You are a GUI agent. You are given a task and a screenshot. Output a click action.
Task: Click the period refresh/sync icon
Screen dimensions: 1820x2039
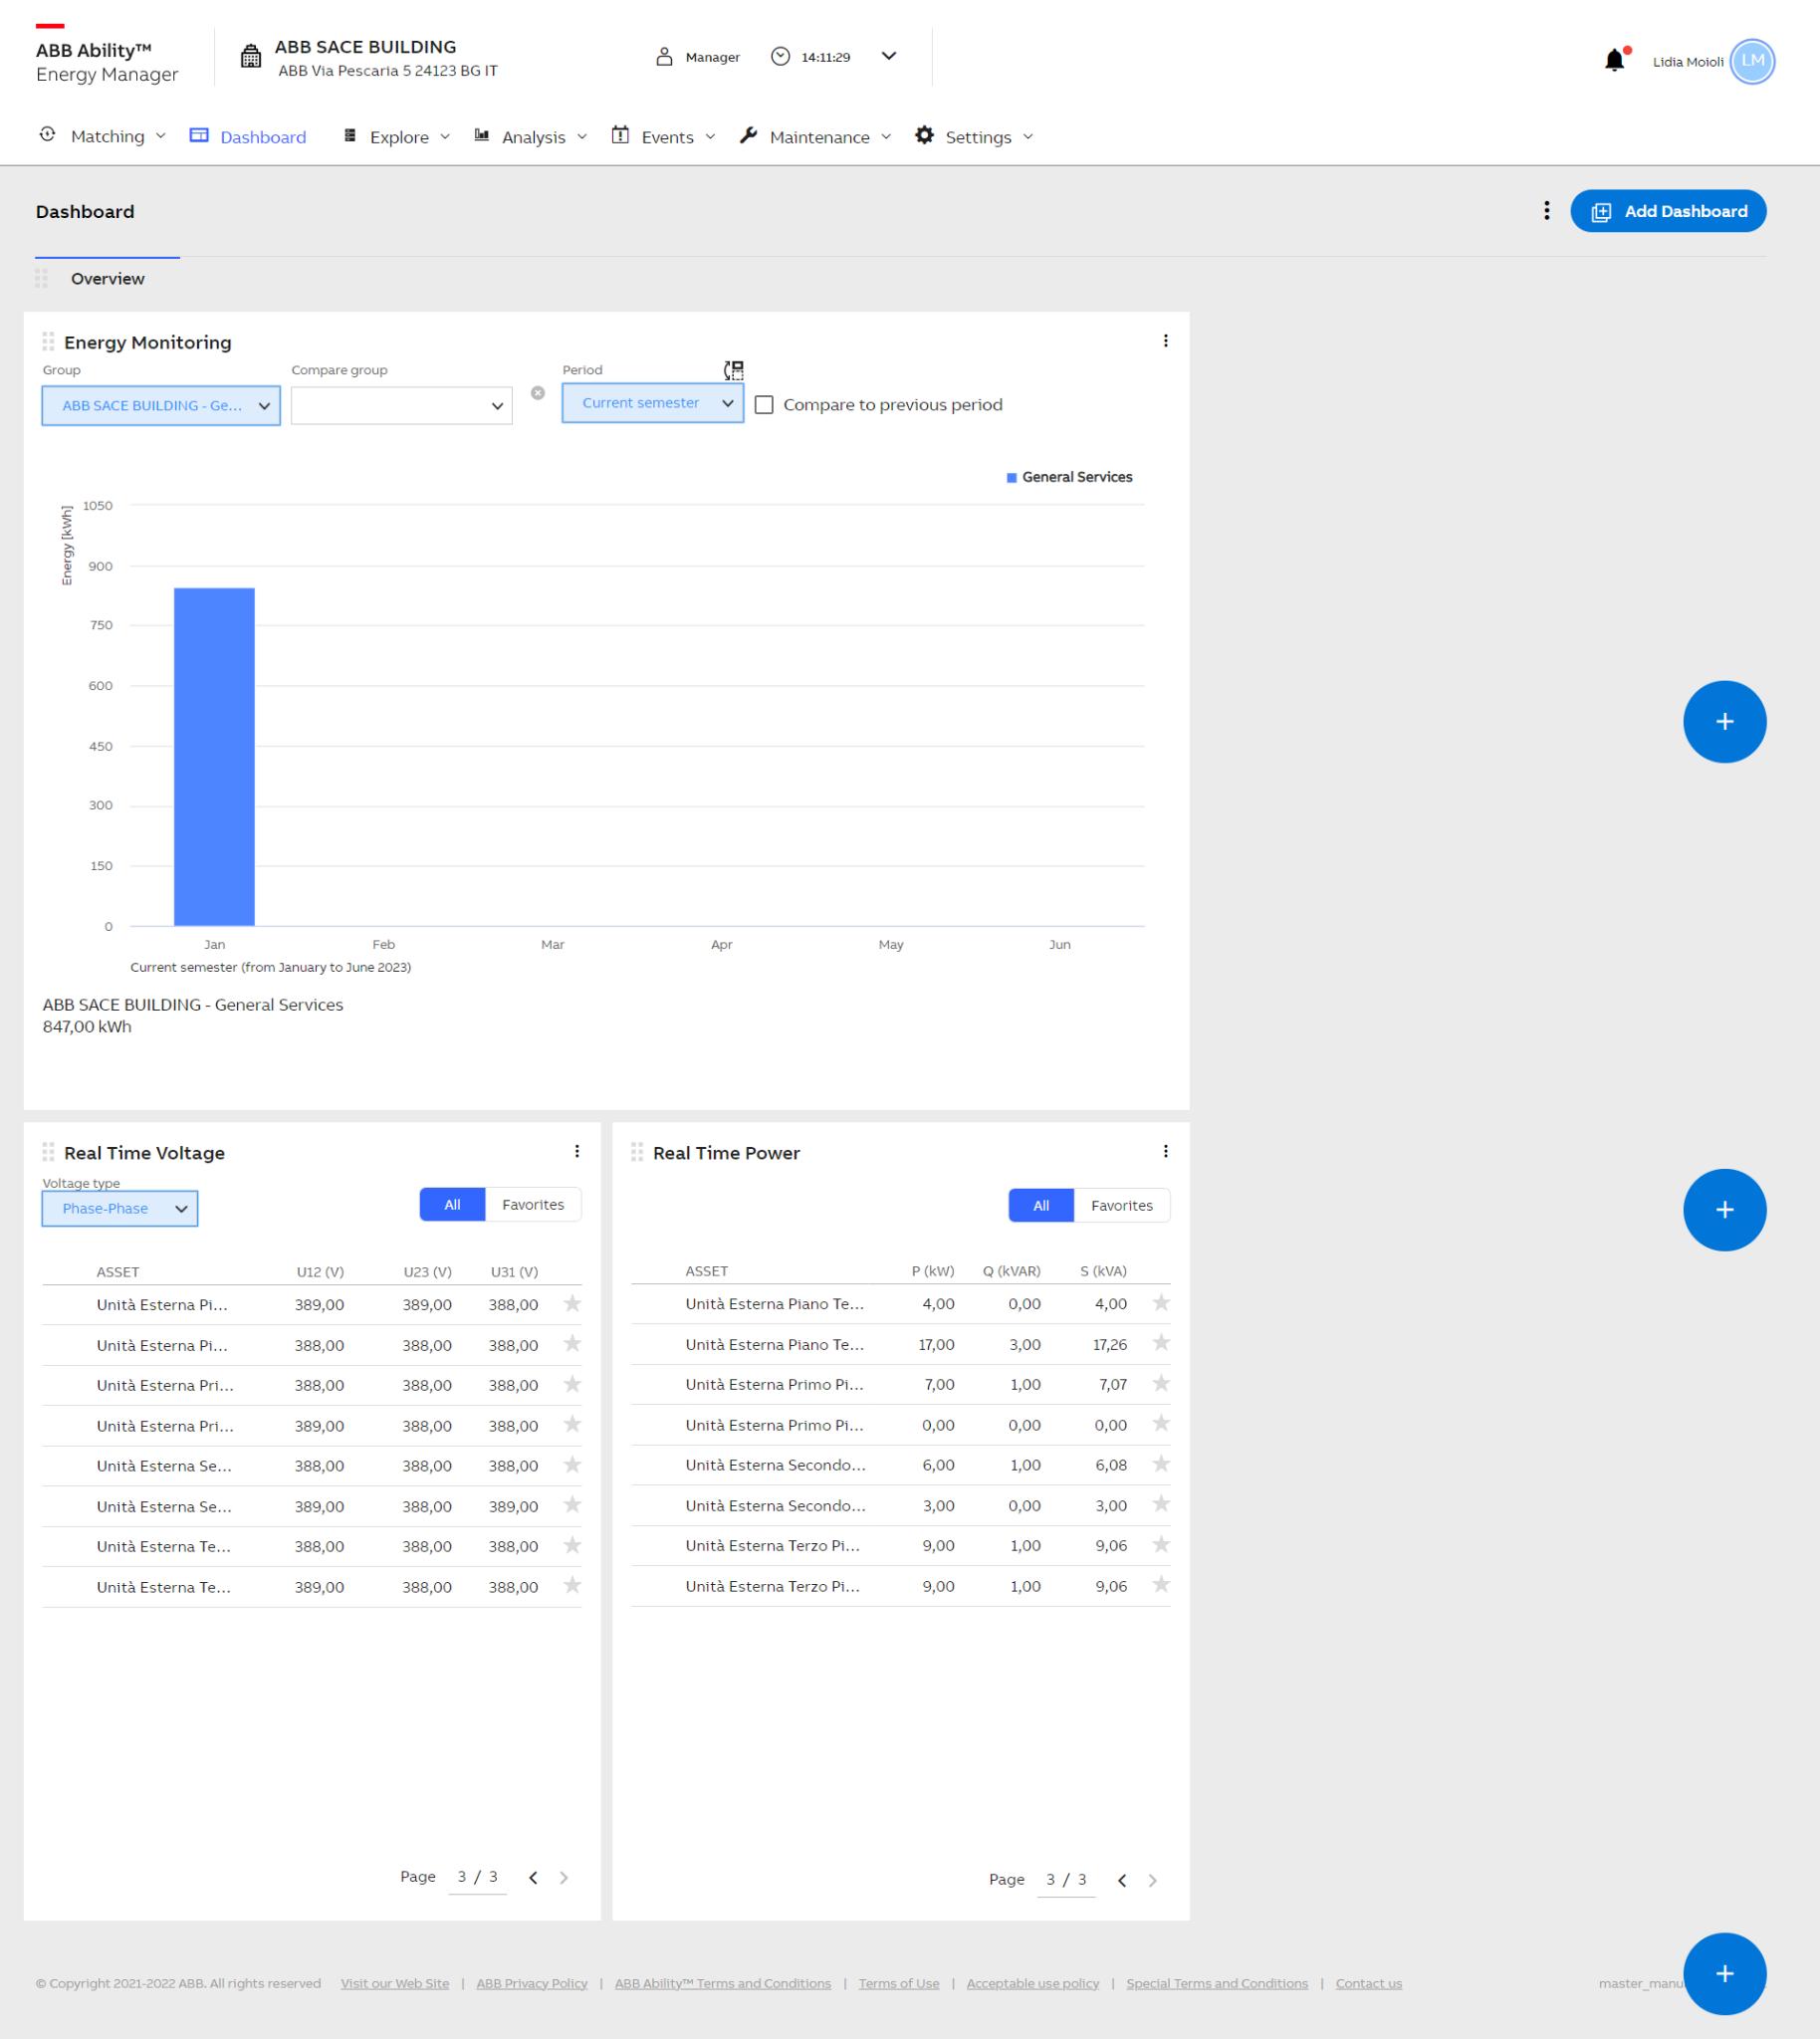(733, 370)
